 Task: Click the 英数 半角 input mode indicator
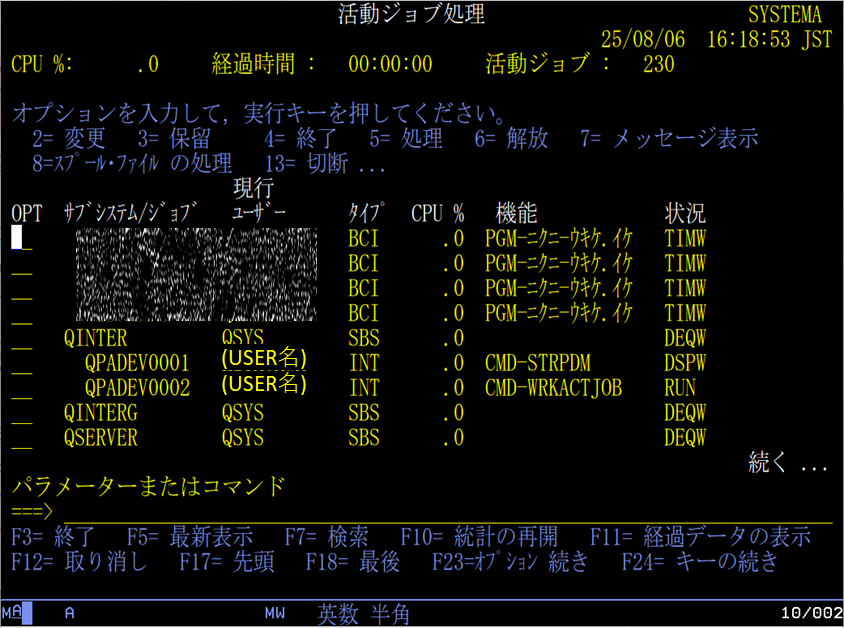363,614
